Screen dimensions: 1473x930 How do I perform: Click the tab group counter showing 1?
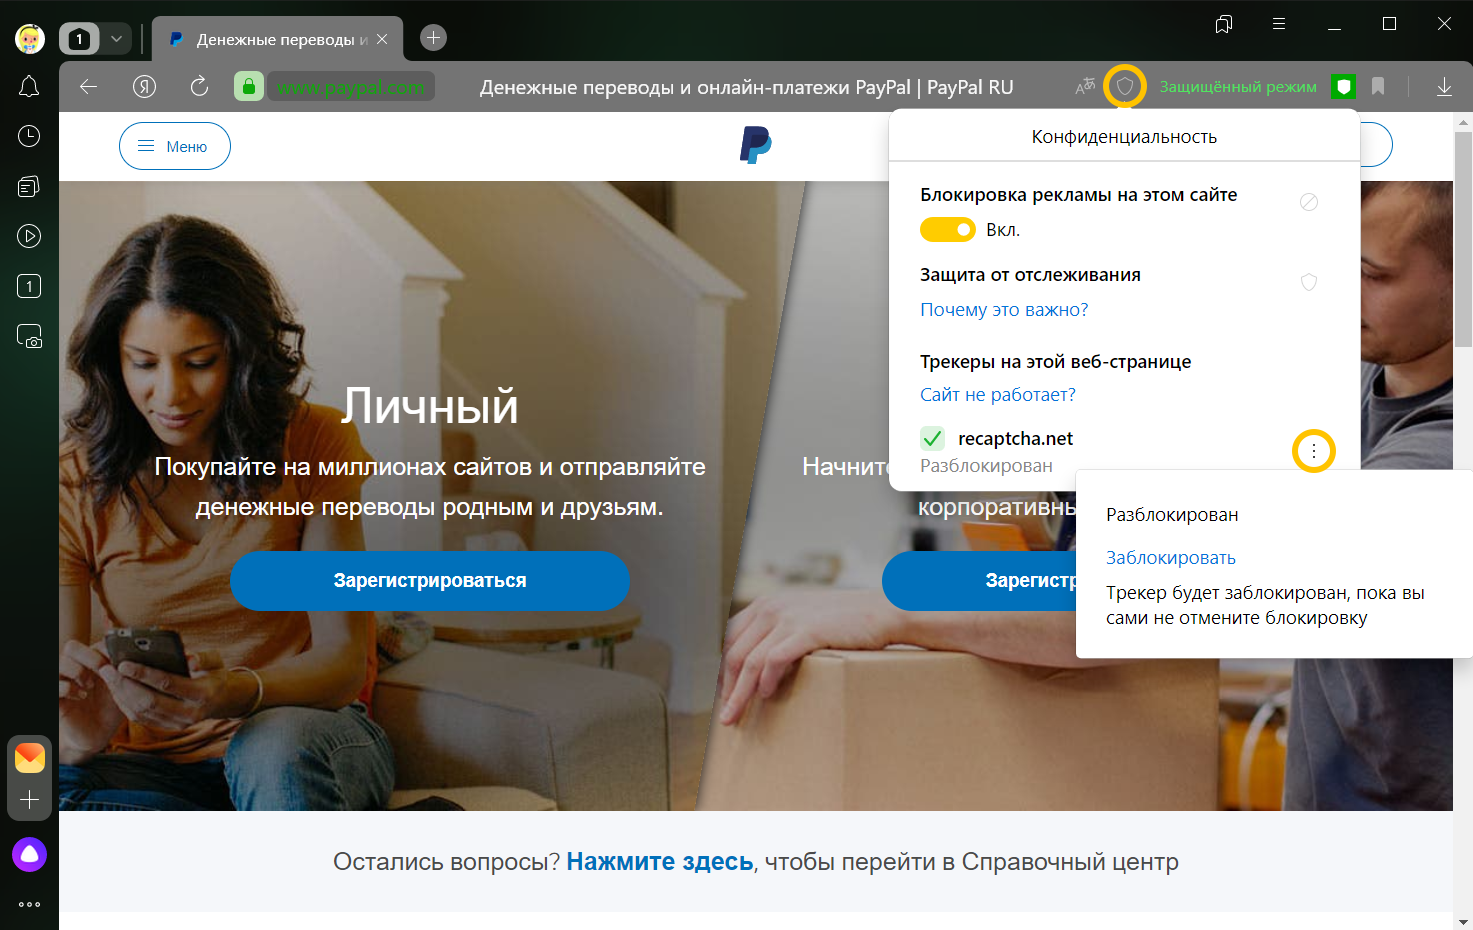(80, 39)
